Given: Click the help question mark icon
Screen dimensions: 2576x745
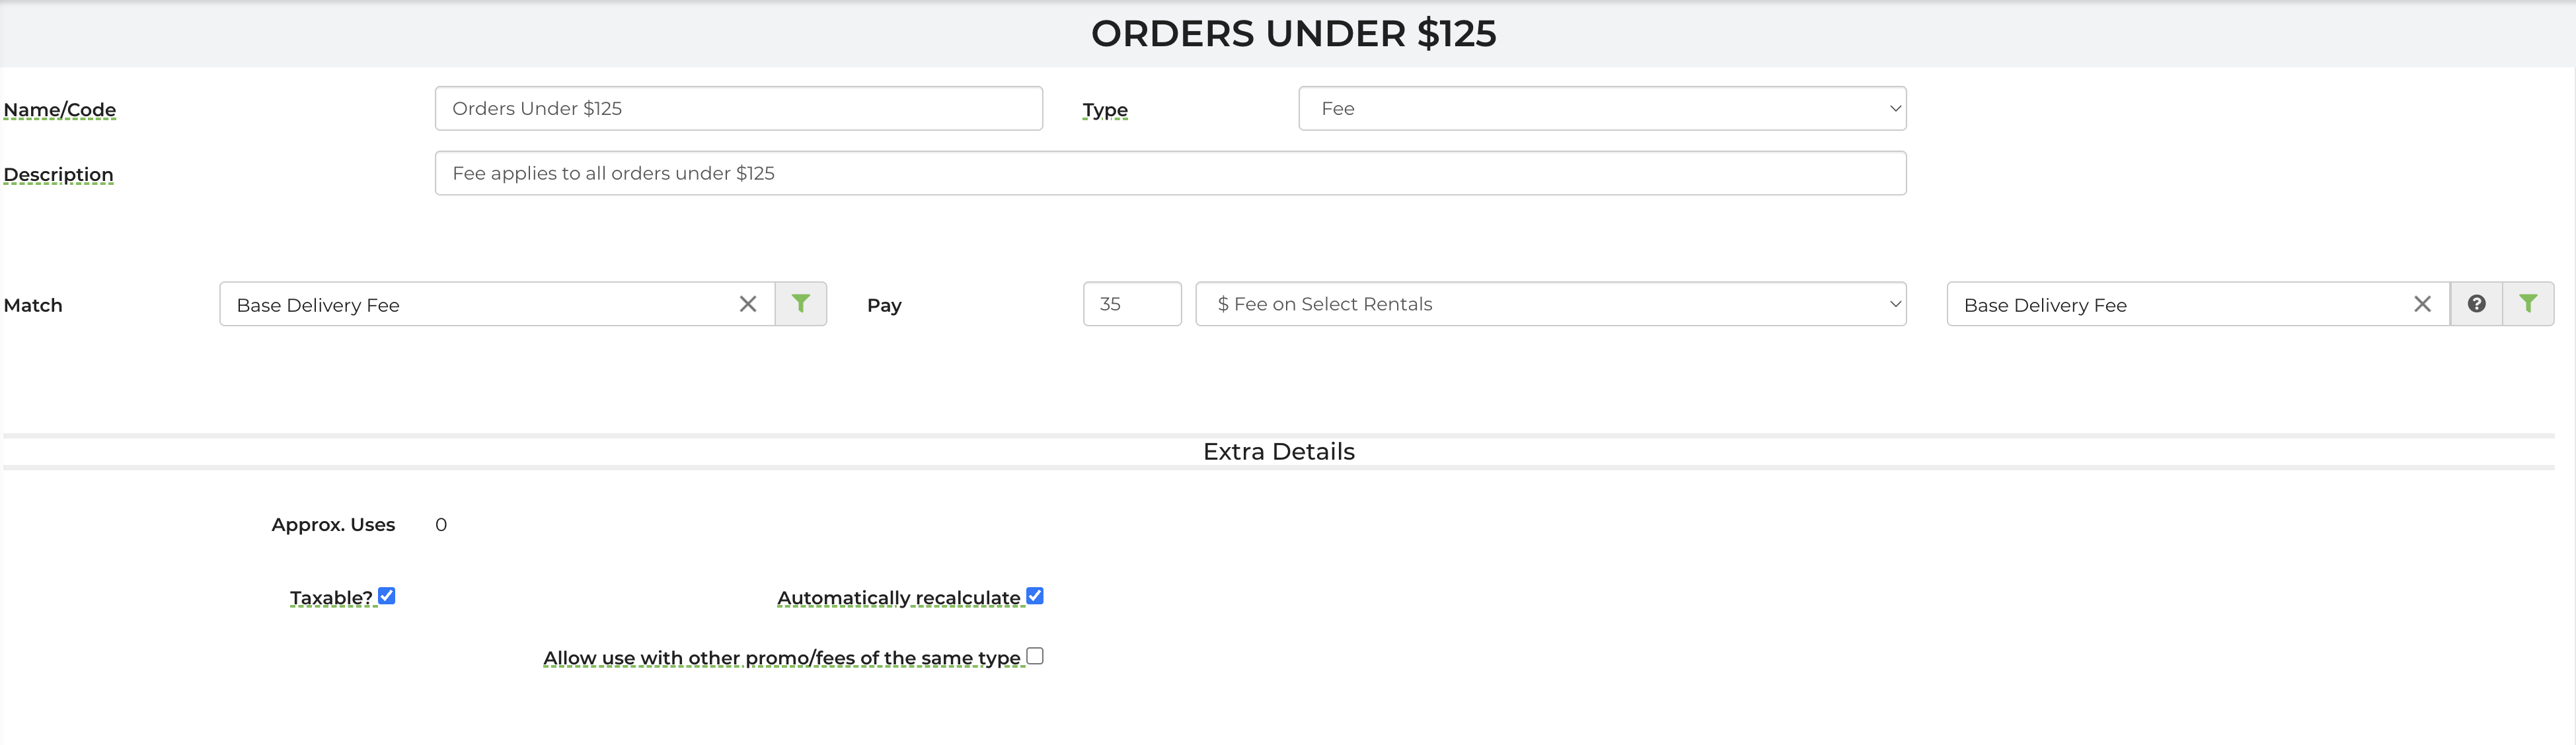Looking at the screenshot, I should [2476, 304].
